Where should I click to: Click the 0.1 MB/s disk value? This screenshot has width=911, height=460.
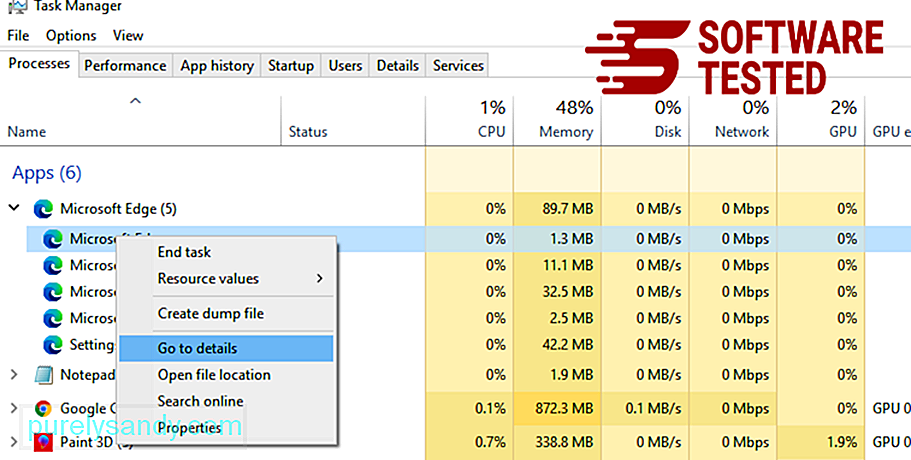[x=653, y=408]
